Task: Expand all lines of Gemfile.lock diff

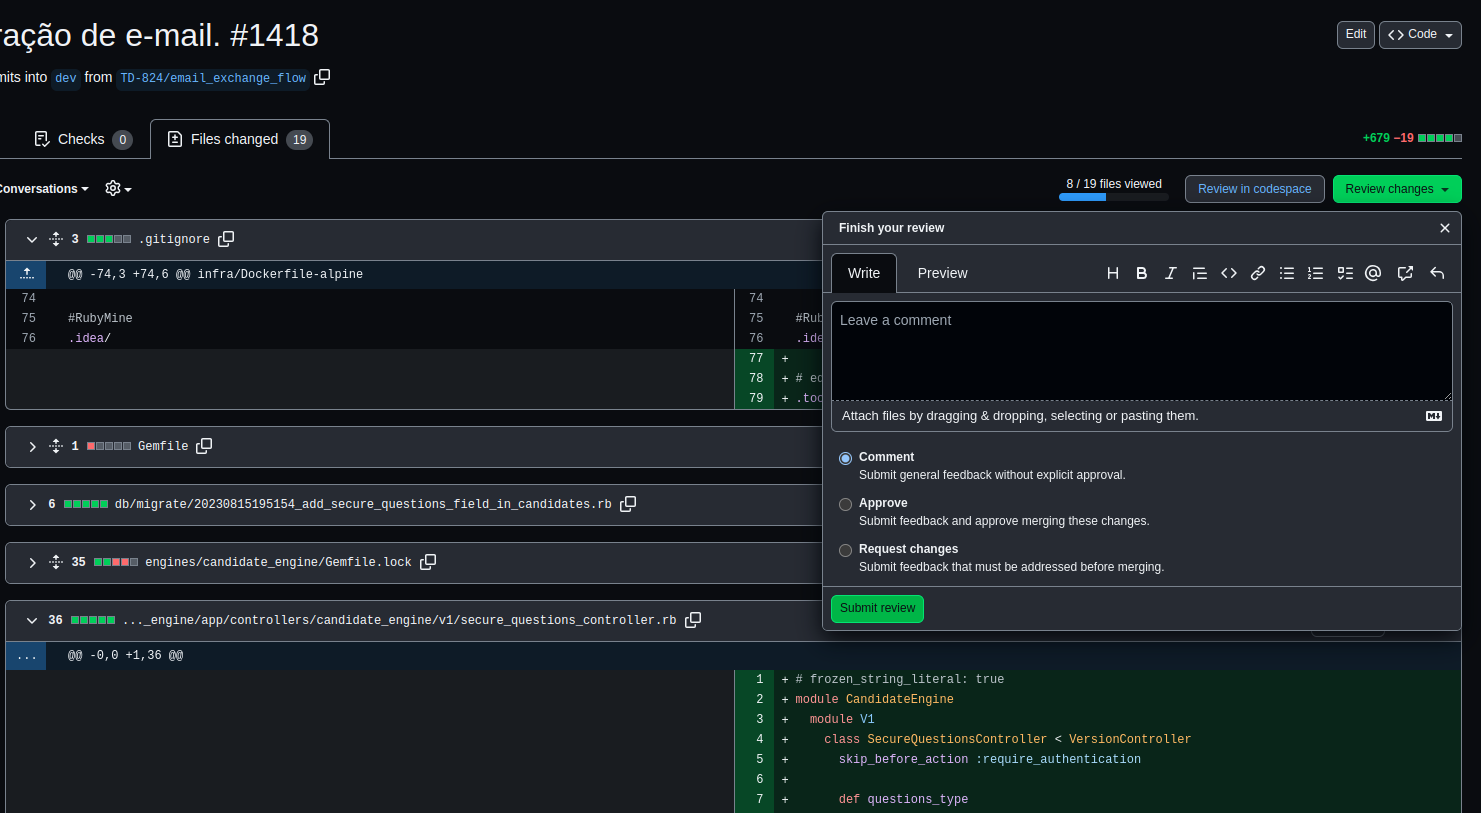Action: [x=56, y=562]
